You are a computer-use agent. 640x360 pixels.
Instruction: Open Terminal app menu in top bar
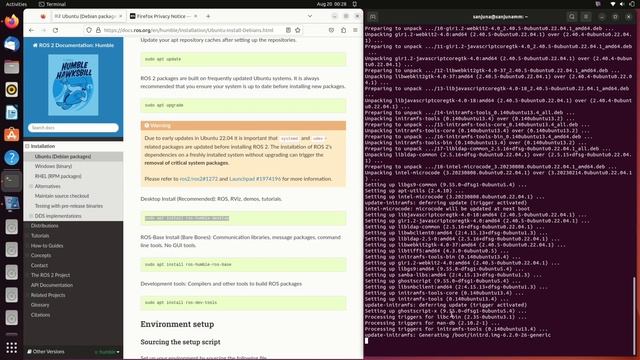(x=52, y=4)
